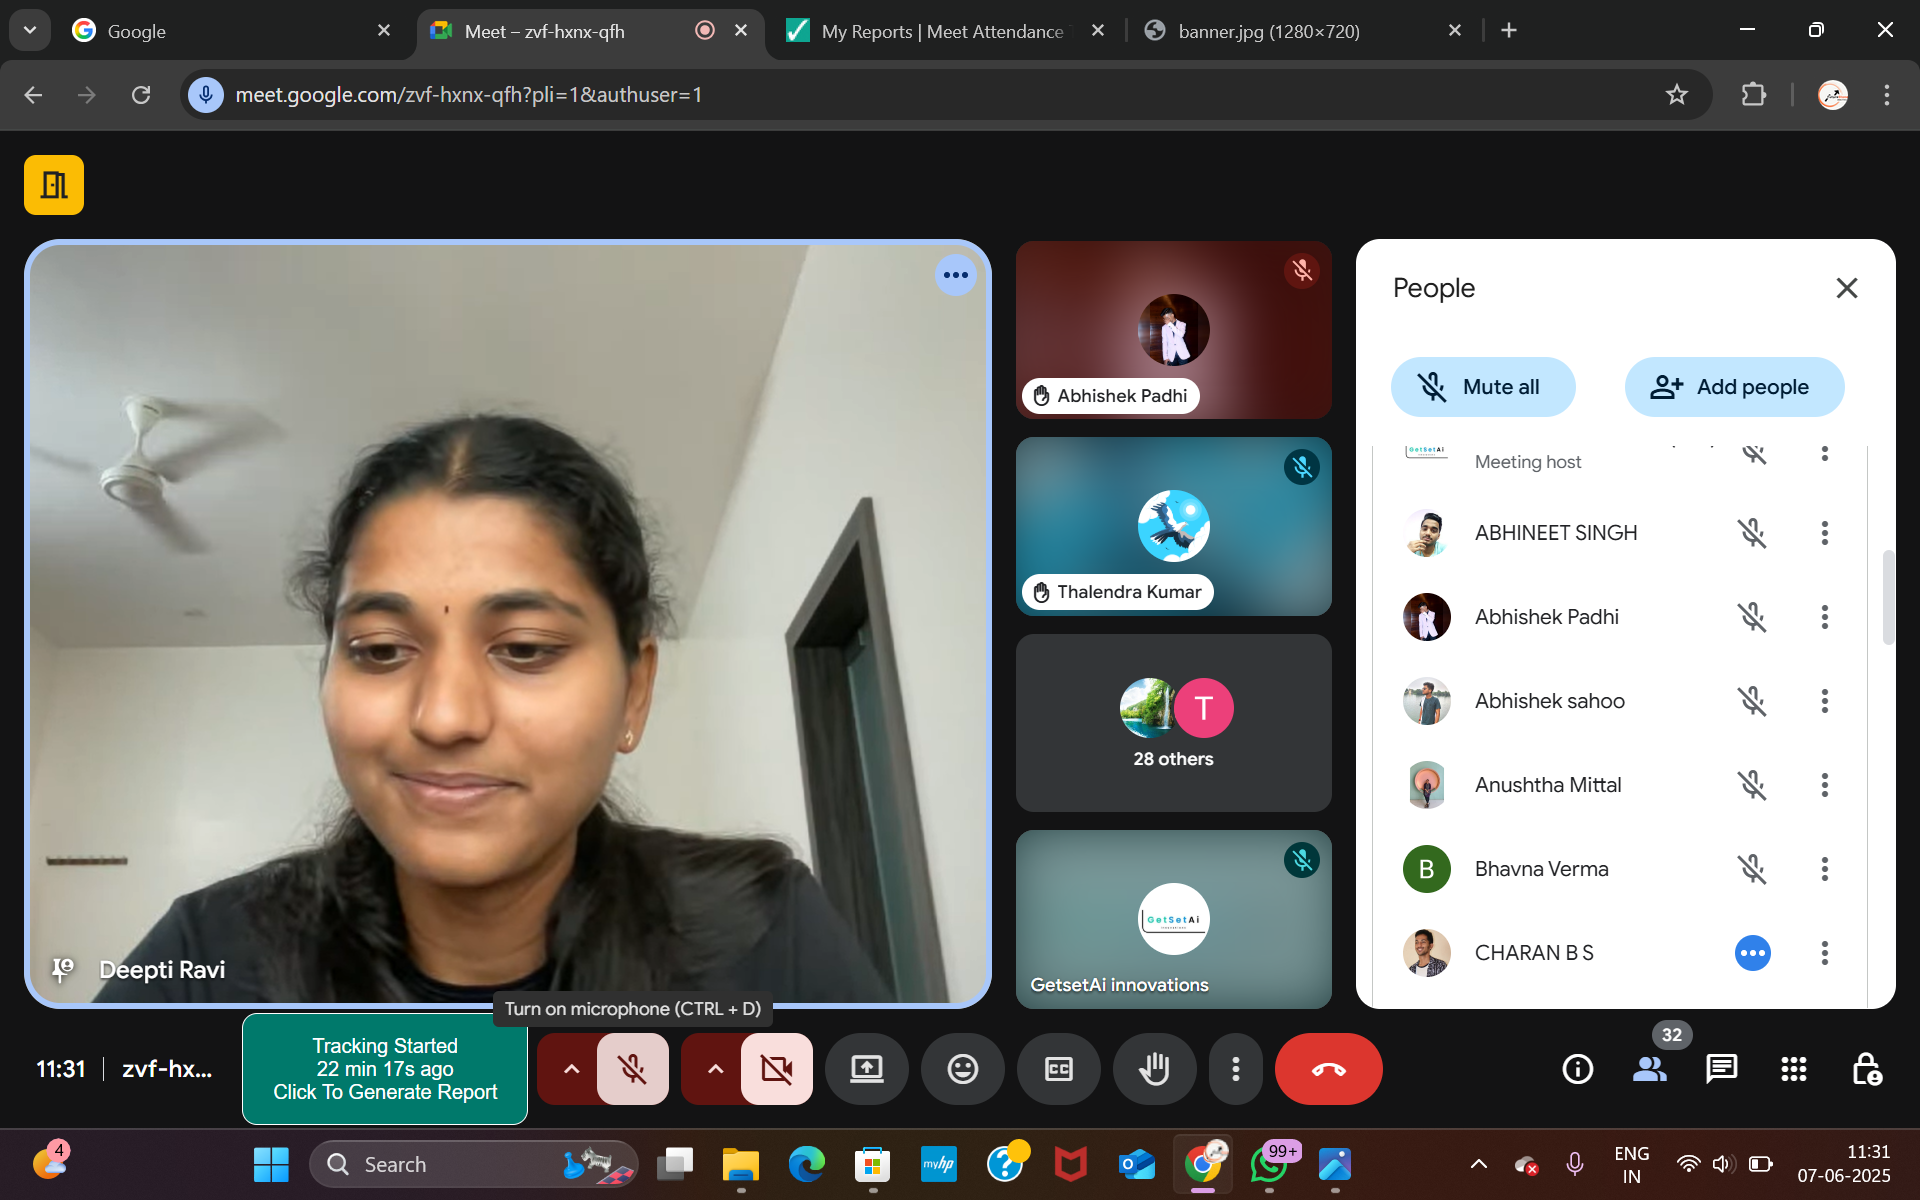1920x1200 pixels.
Task: Open more options for Bhavna Verma
Action: (x=1825, y=869)
